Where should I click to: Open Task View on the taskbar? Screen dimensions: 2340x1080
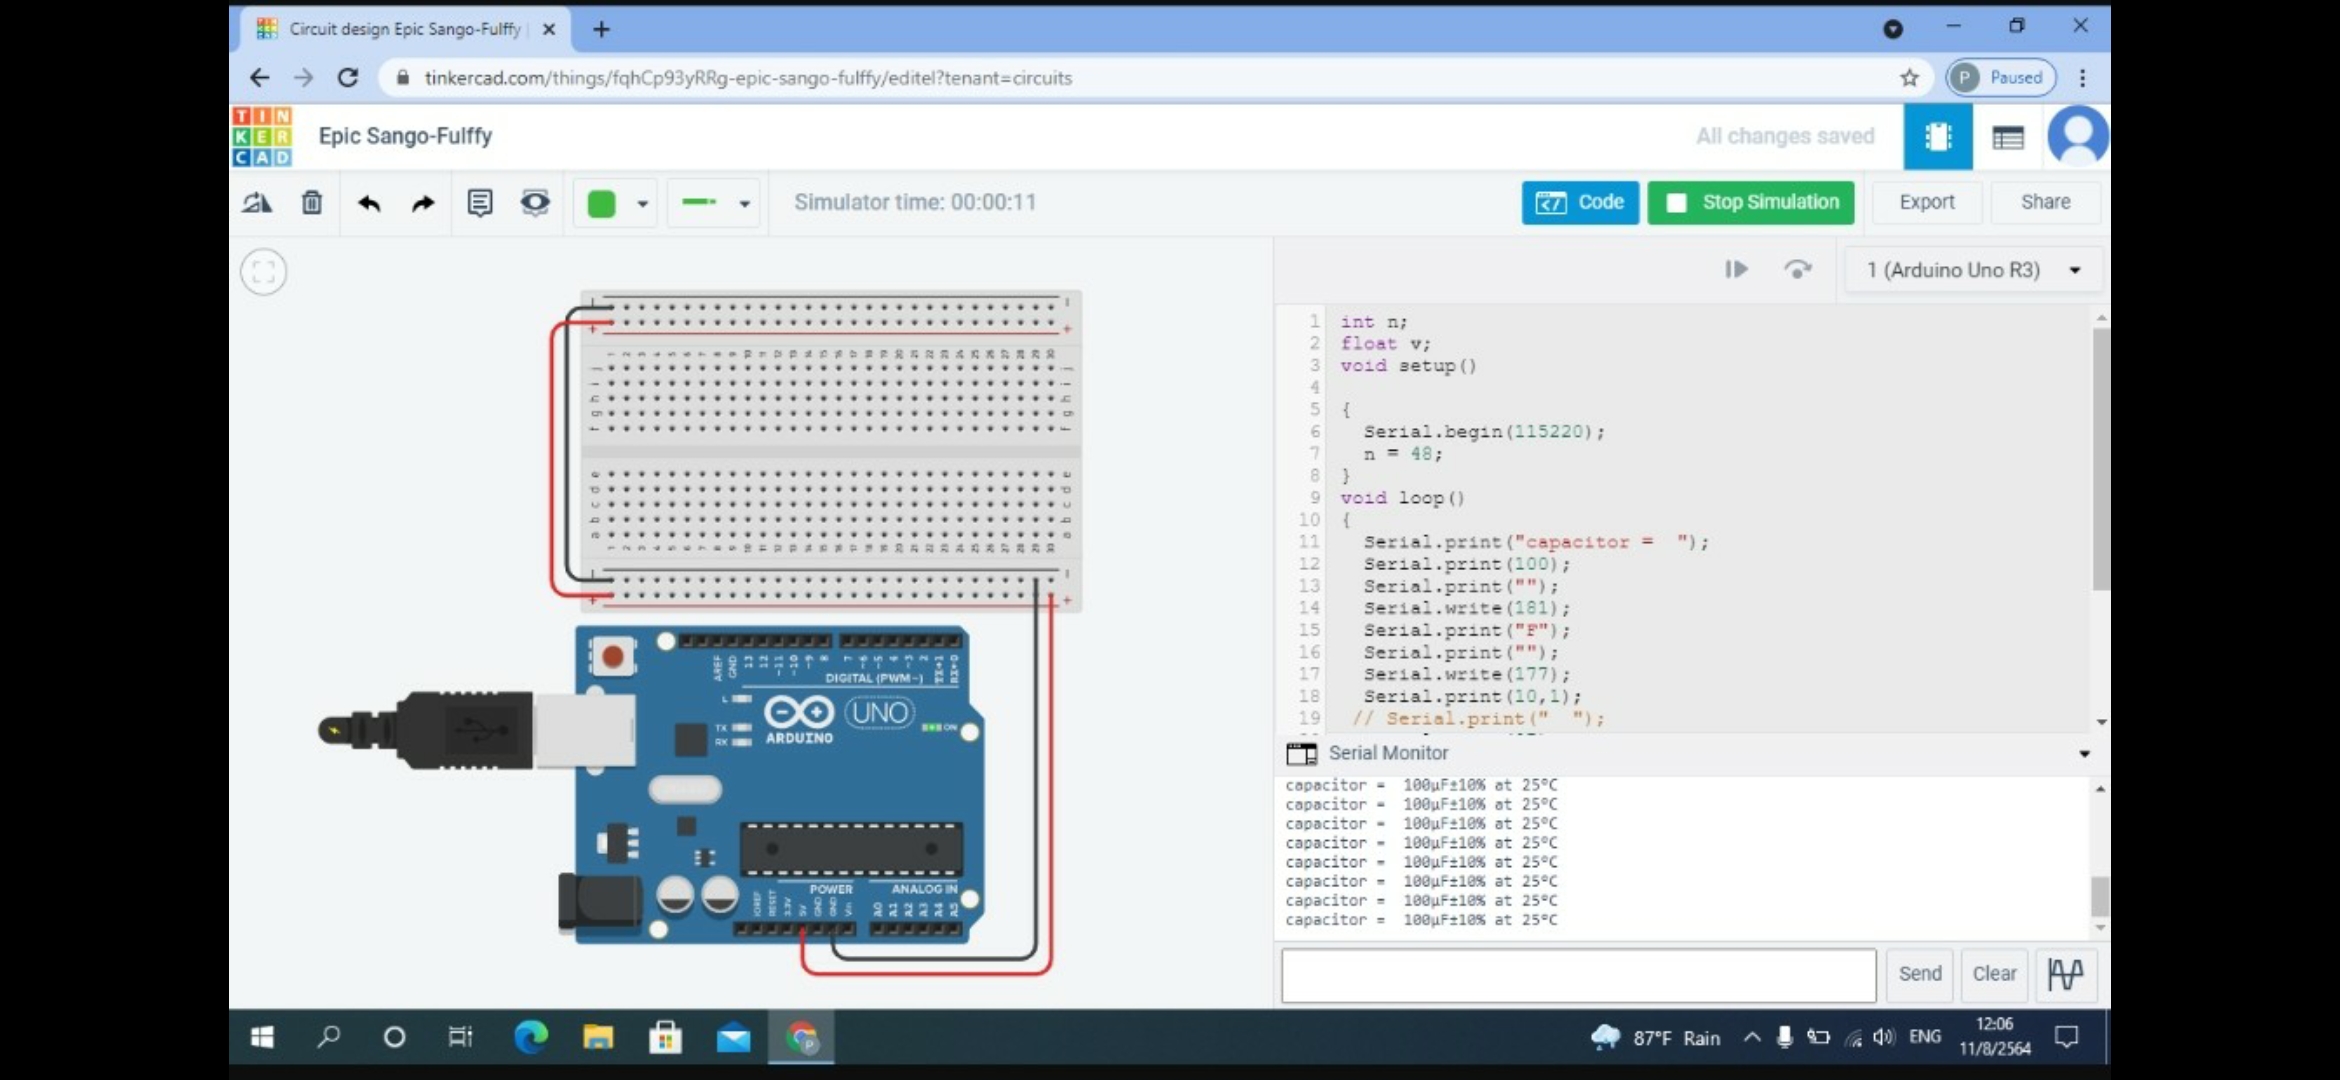(460, 1037)
